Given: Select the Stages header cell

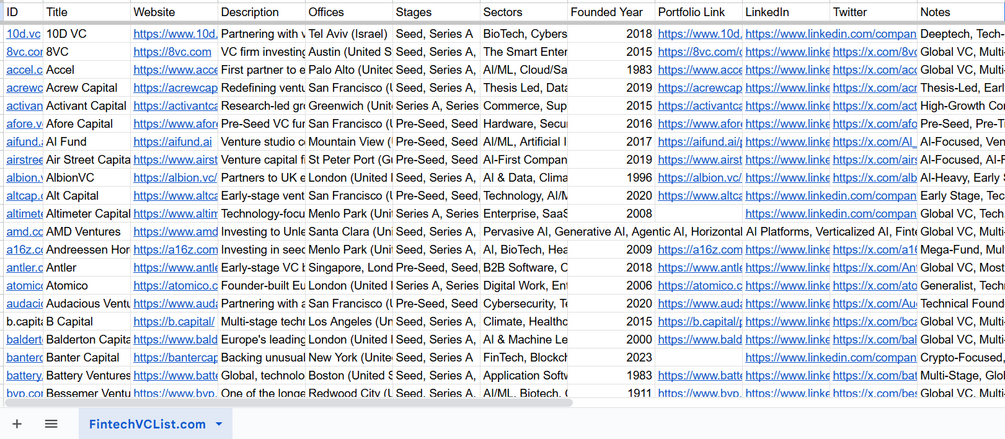Looking at the screenshot, I should coord(436,12).
